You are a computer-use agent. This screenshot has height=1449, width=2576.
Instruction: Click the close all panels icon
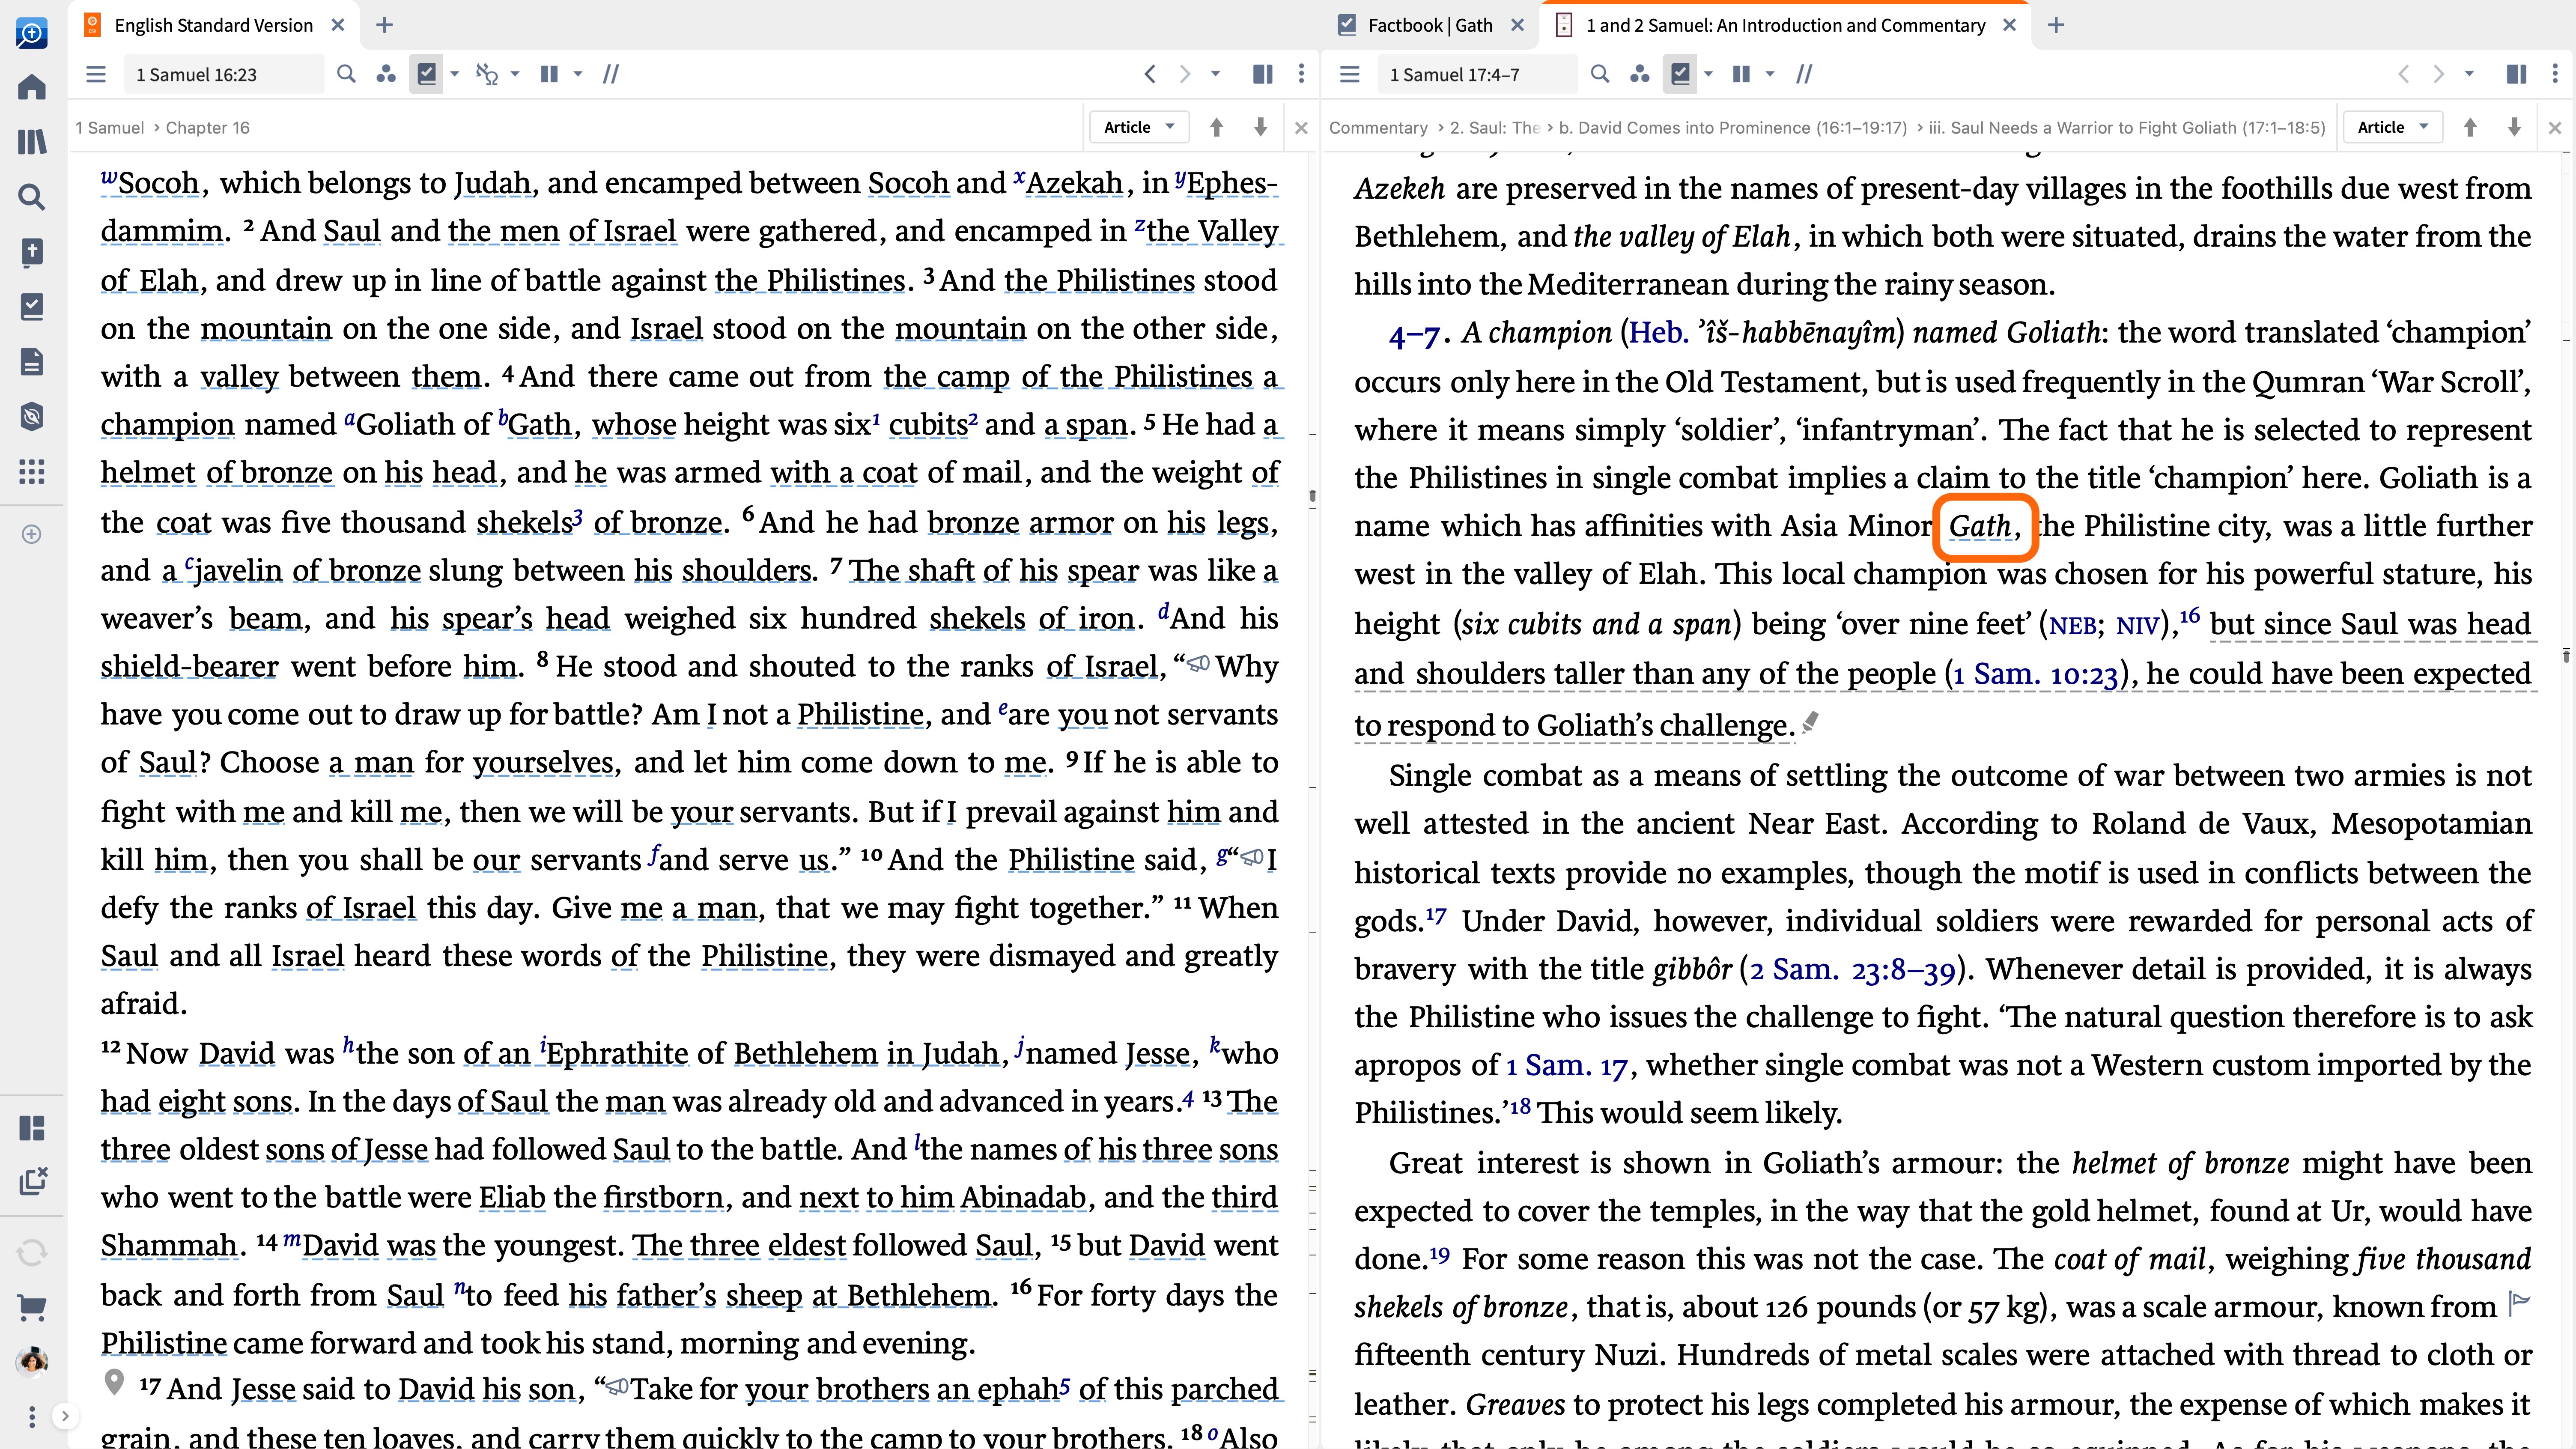32,1182
